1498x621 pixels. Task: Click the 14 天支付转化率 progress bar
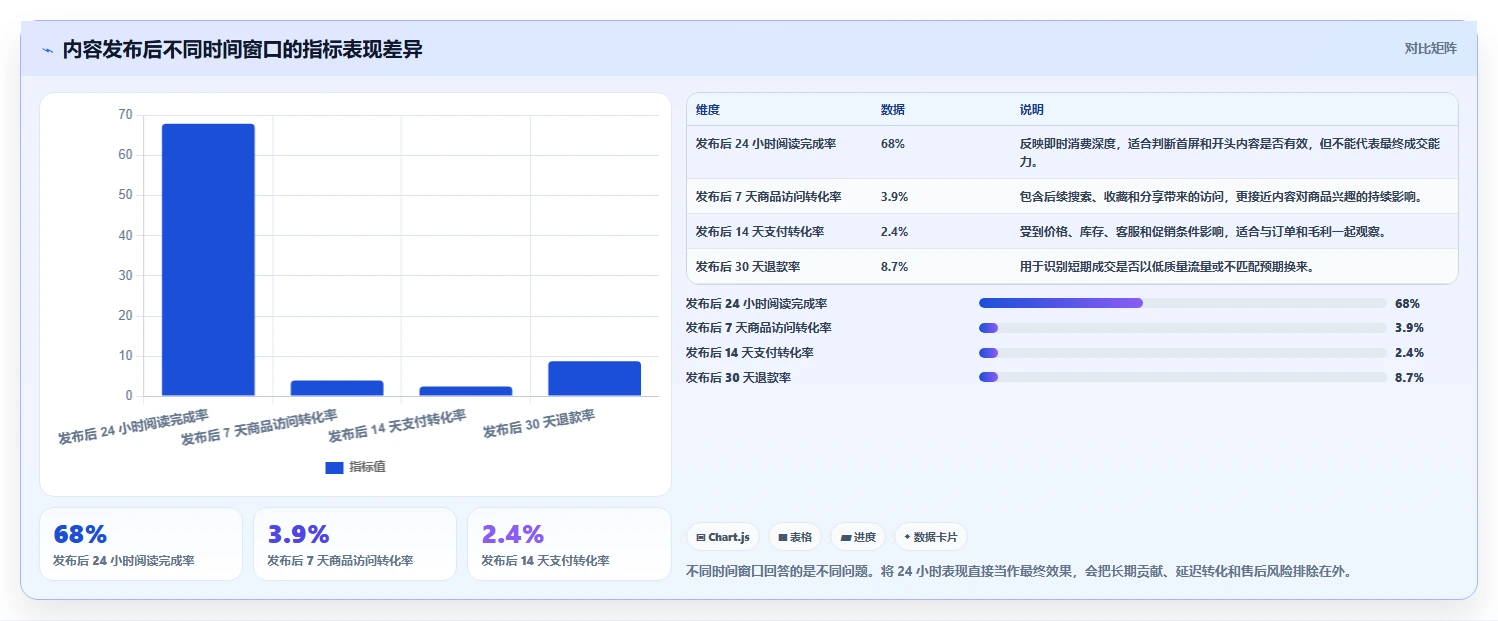pos(1183,353)
